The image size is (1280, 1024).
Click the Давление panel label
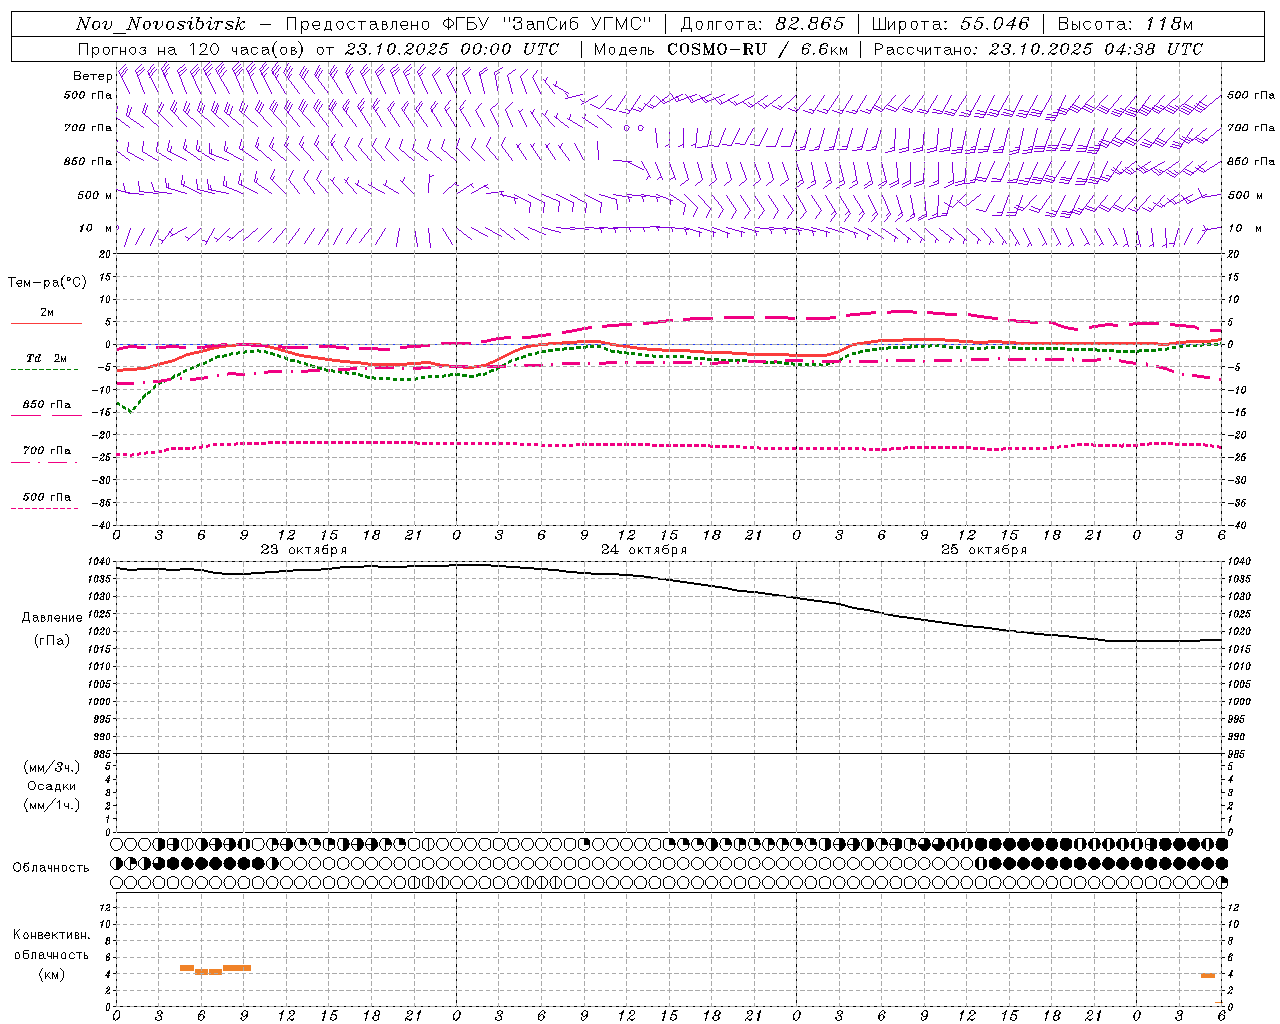coord(52,618)
